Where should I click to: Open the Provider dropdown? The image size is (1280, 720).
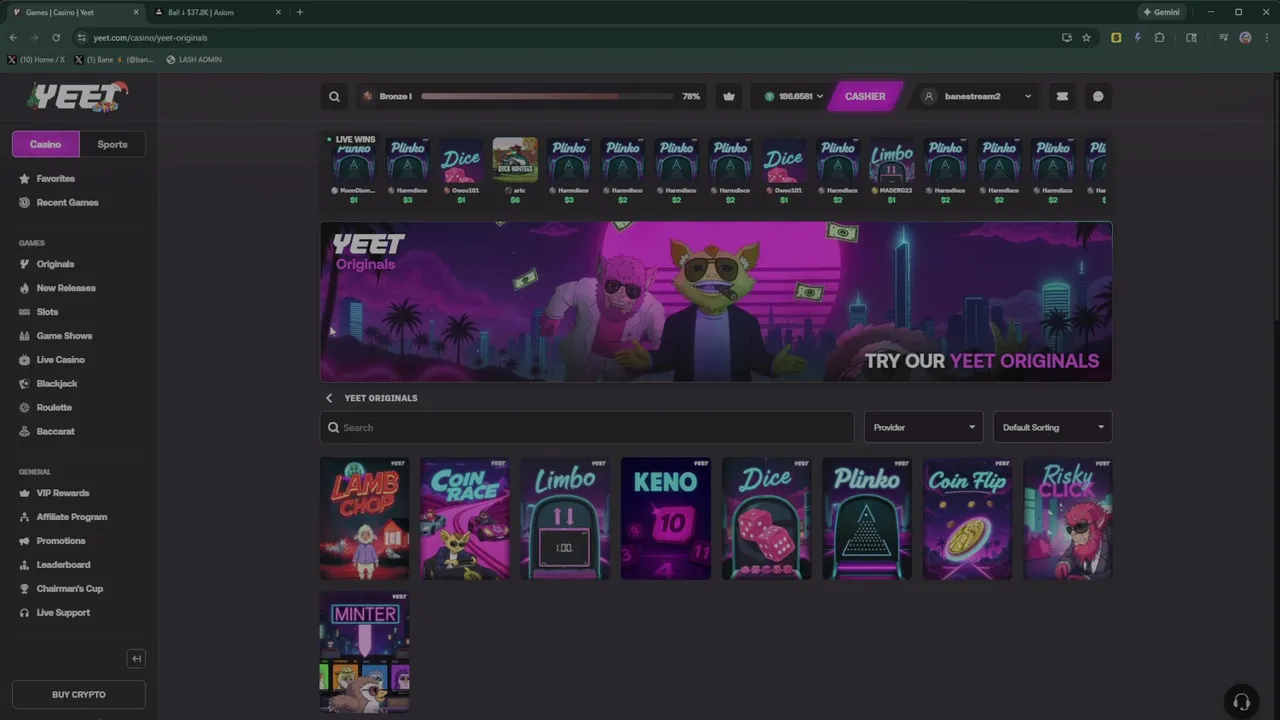point(923,427)
